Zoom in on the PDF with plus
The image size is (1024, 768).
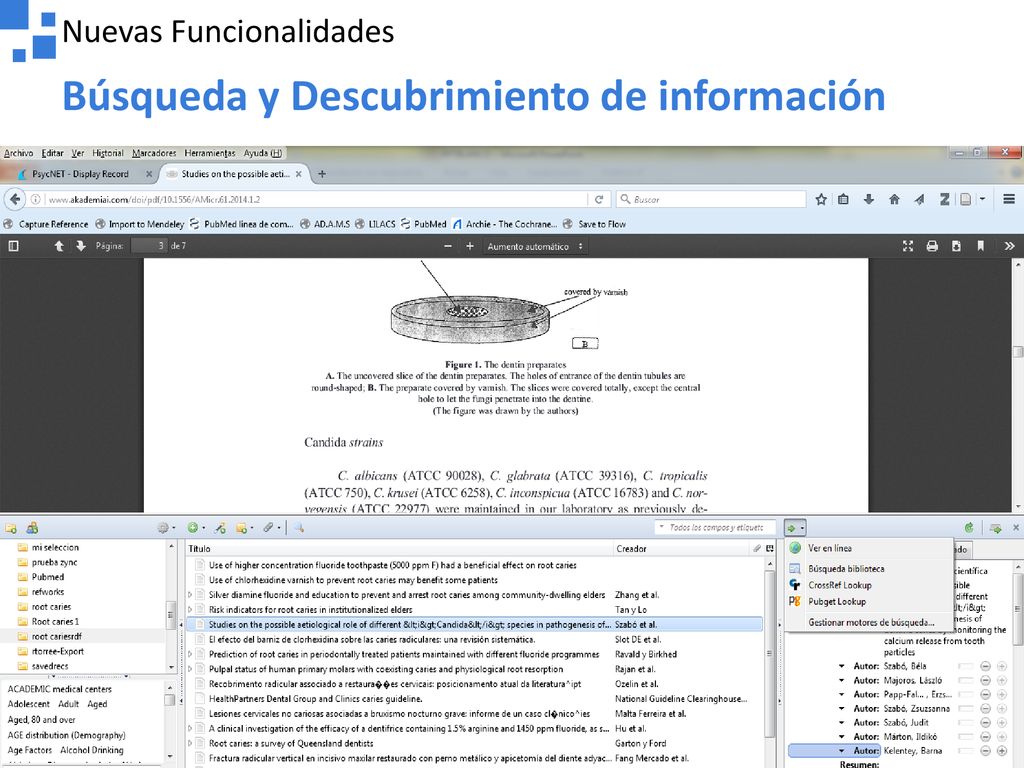470,246
